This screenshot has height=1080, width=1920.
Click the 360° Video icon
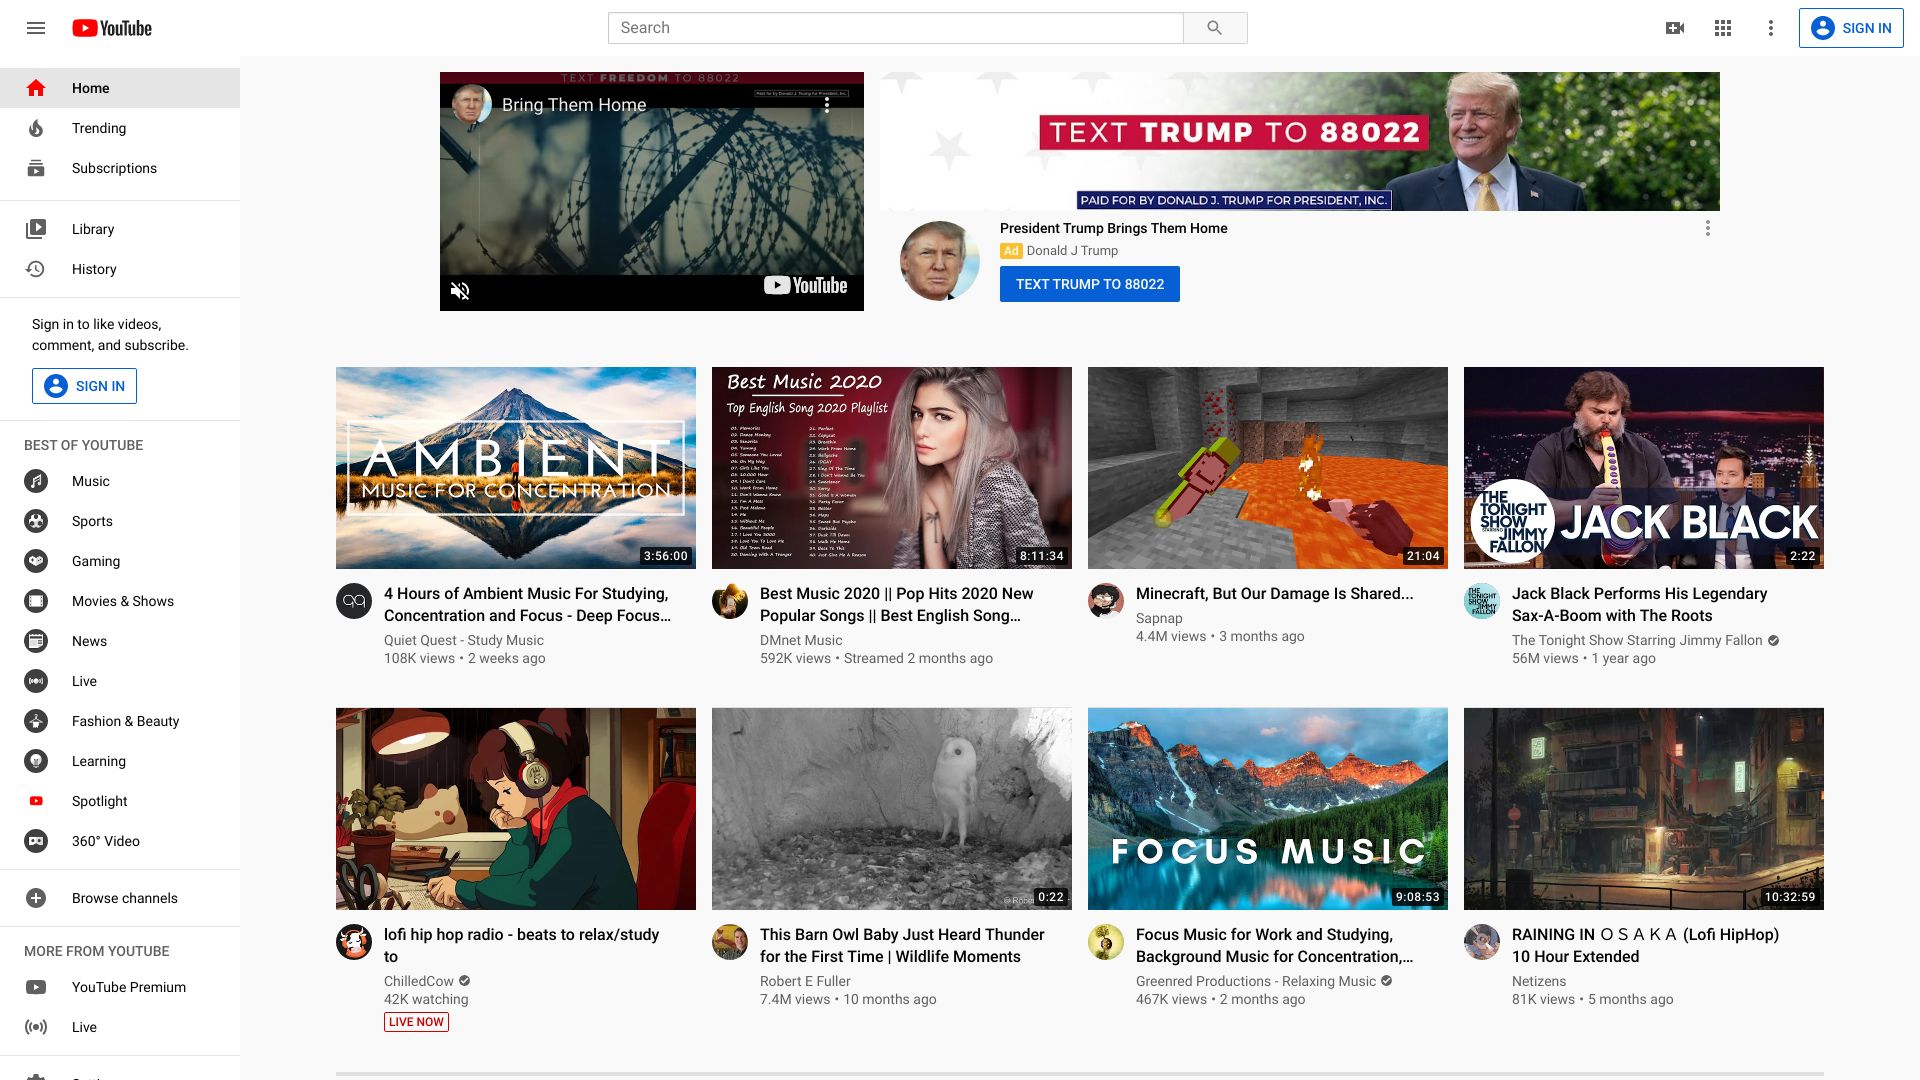(36, 841)
